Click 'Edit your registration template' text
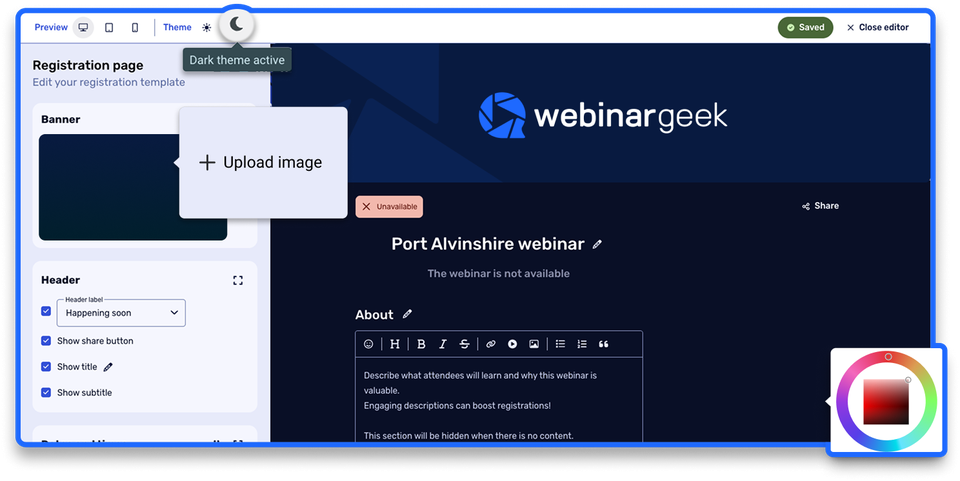The width and height of the screenshot is (960, 481). point(108,82)
